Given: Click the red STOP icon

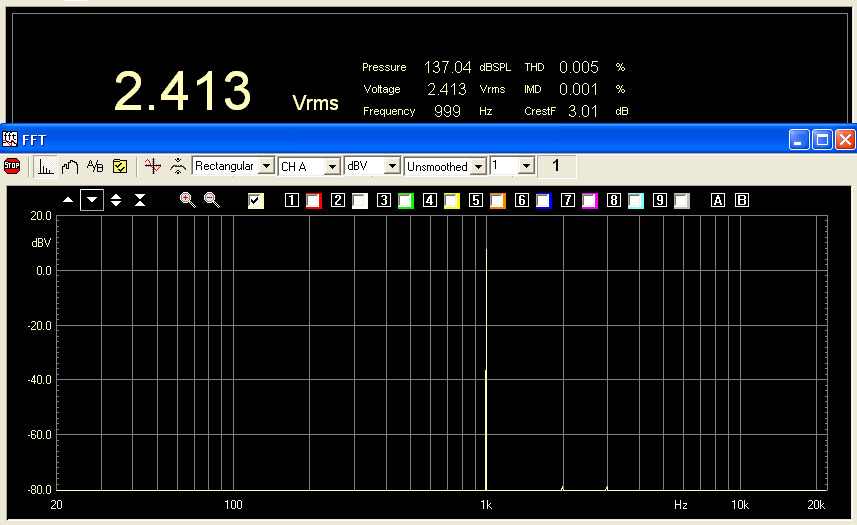Looking at the screenshot, I should point(12,166).
